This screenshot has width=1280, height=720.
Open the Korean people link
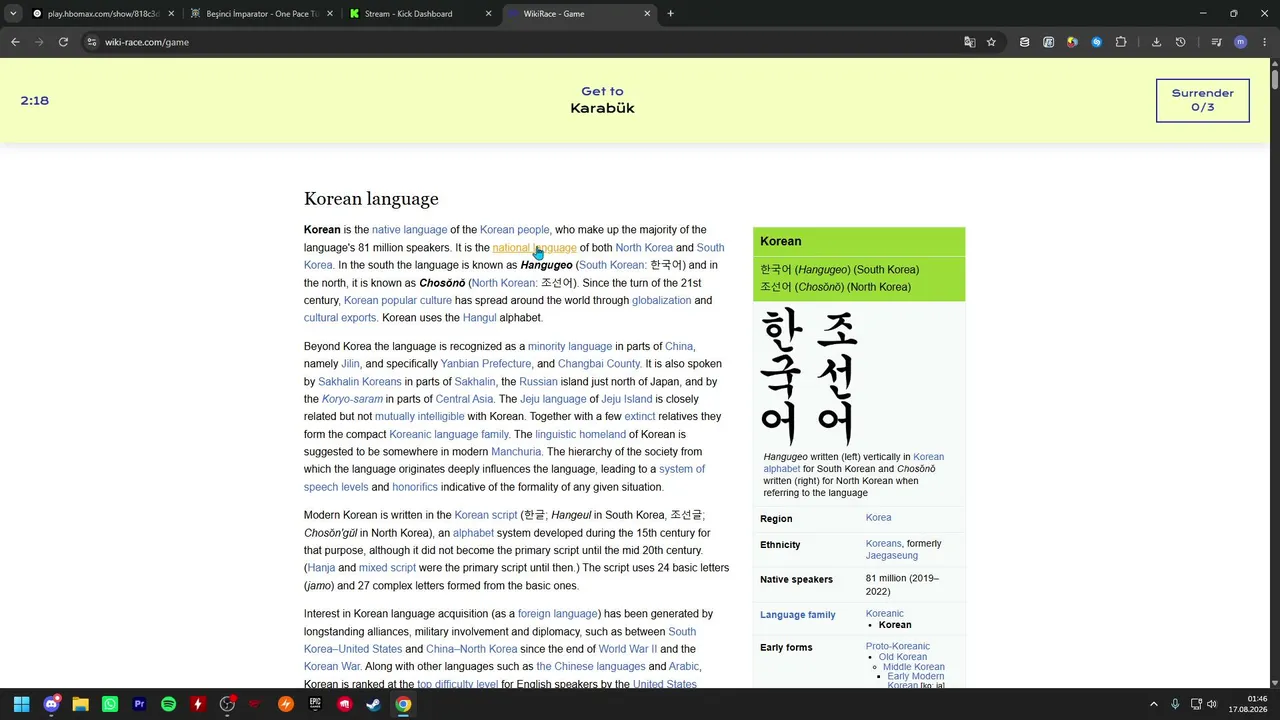pos(514,230)
